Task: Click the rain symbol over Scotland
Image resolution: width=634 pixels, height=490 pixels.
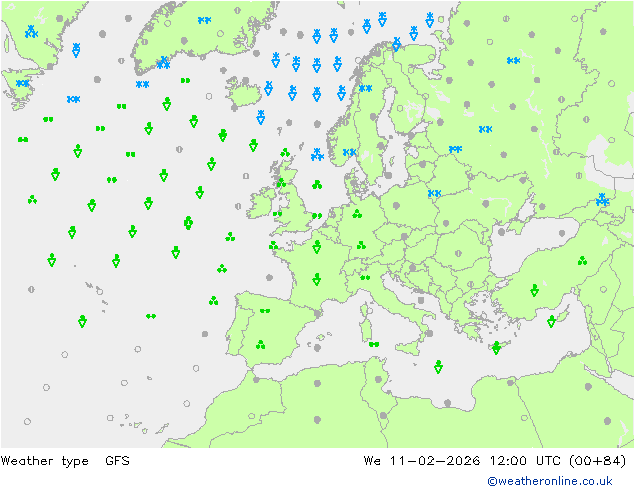Action: click(281, 183)
